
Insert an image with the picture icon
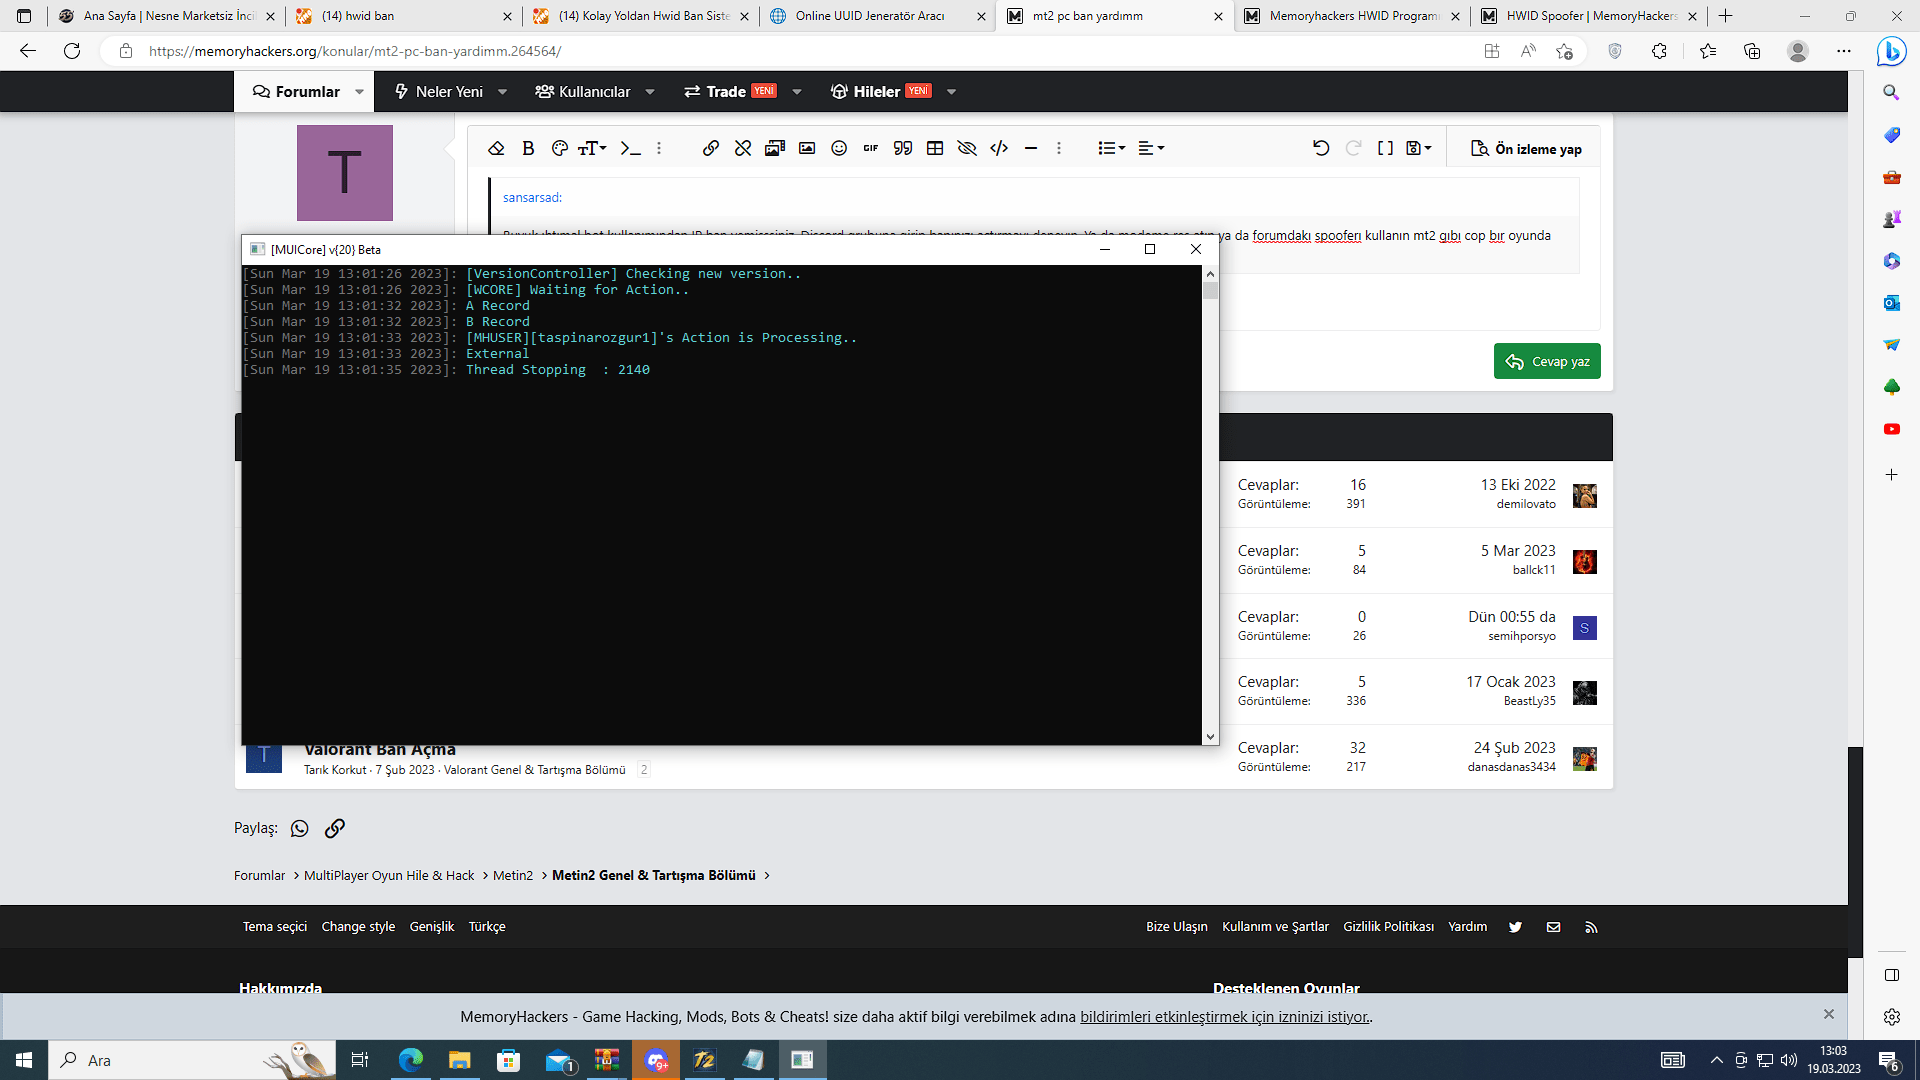pos(807,148)
